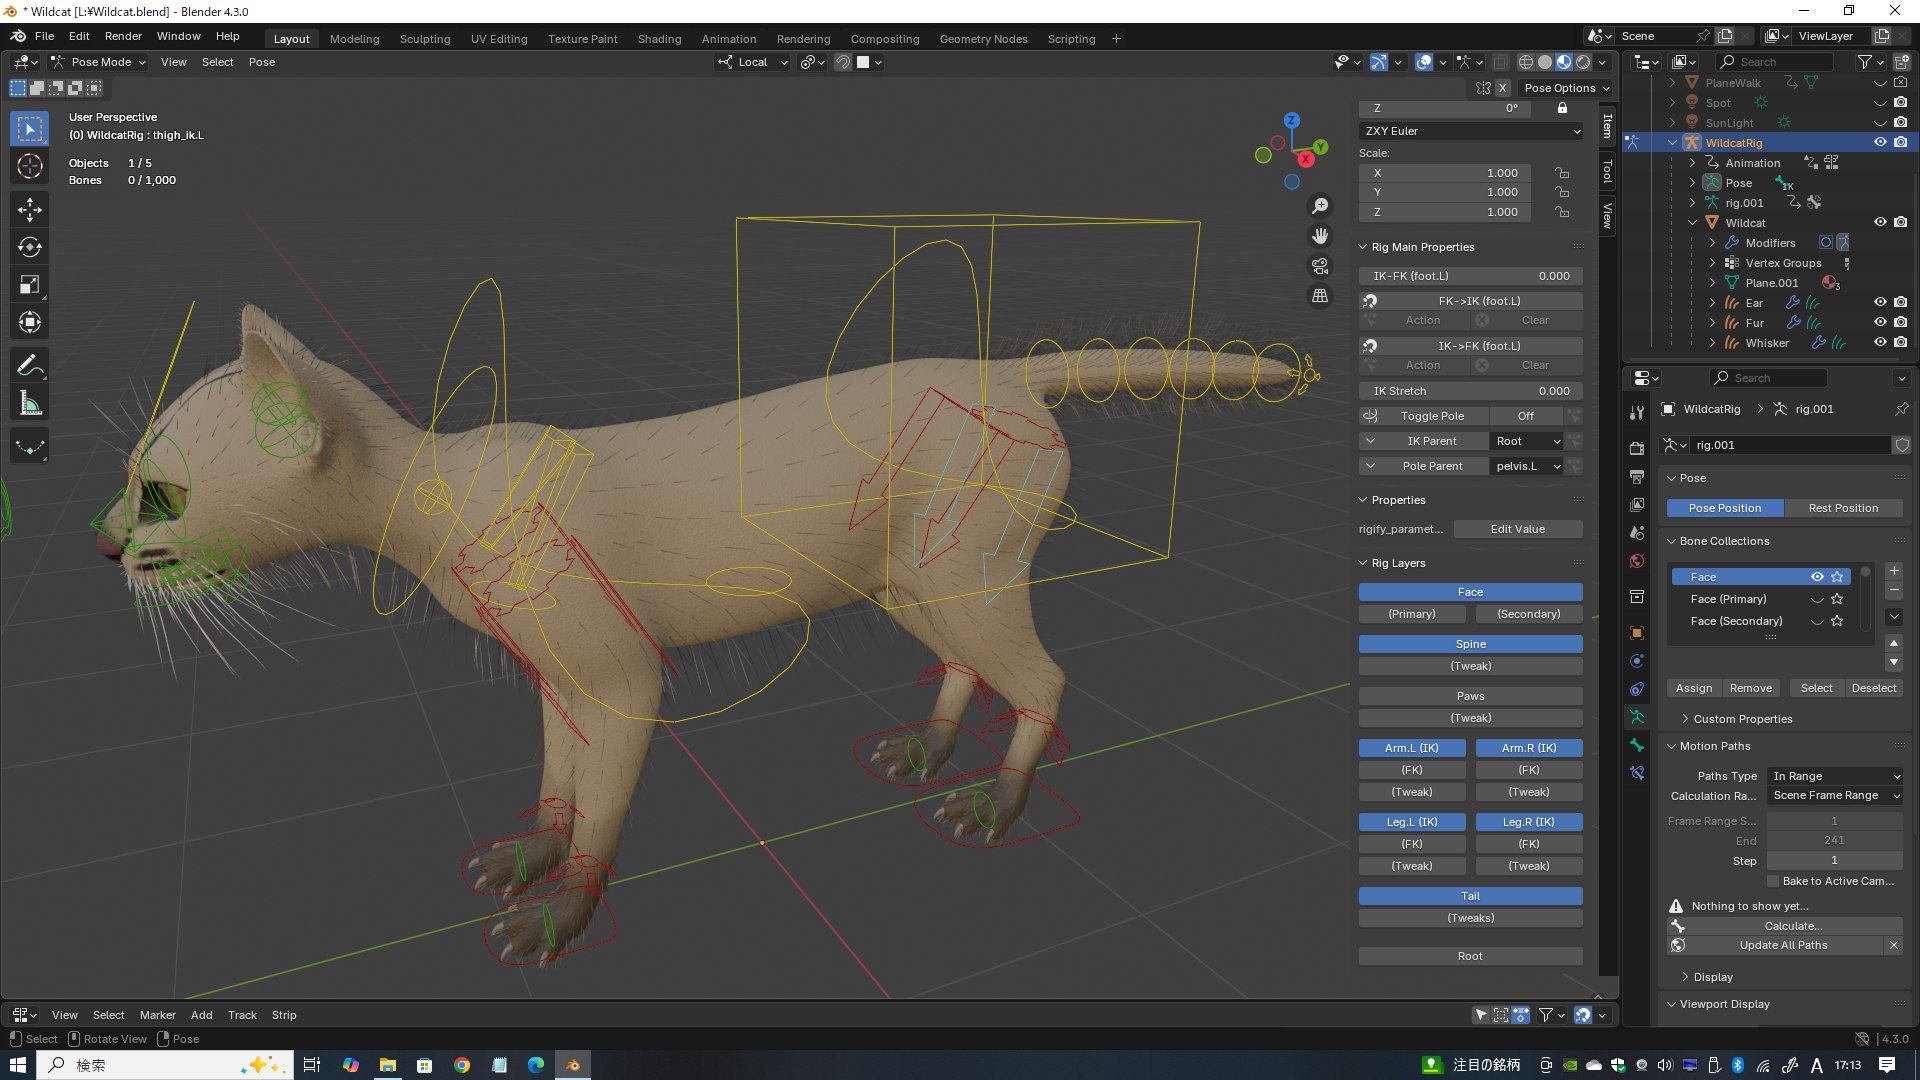
Task: Open the Paths Type In Range dropdown
Action: pos(1835,776)
